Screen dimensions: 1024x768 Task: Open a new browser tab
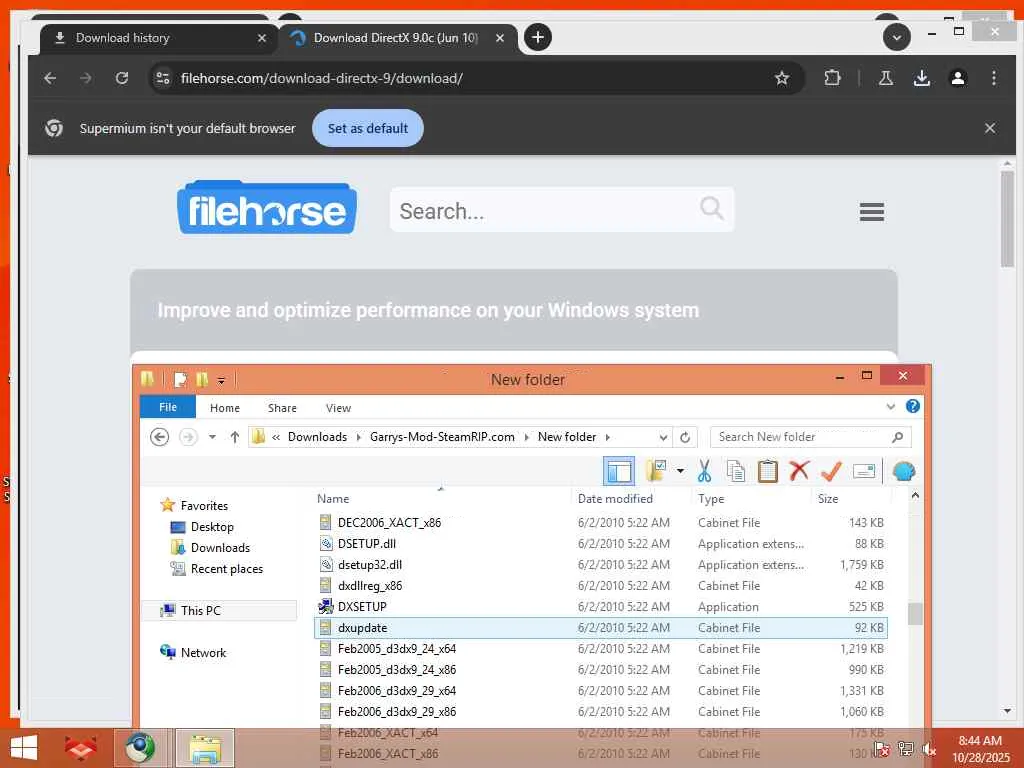pyautogui.click(x=537, y=37)
